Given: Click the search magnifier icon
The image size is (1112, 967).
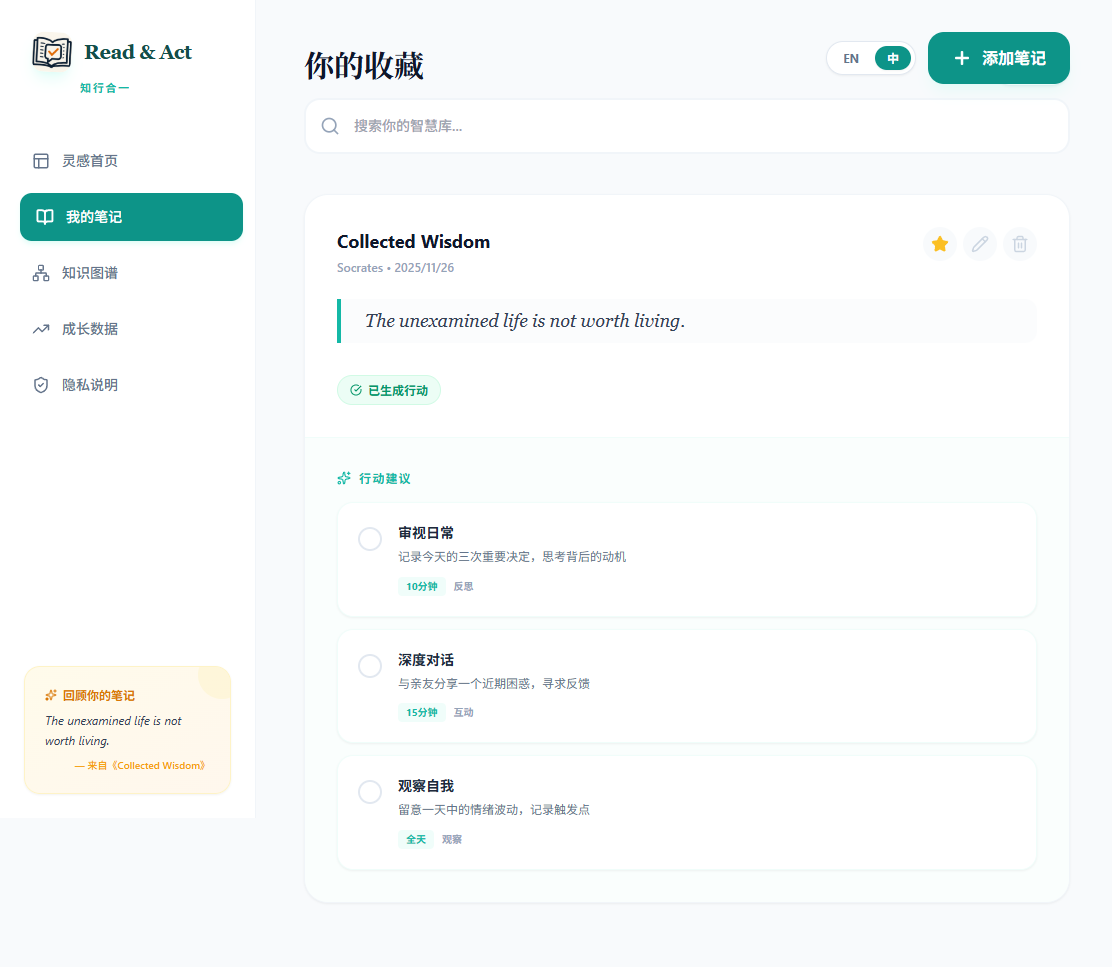Looking at the screenshot, I should [x=330, y=126].
